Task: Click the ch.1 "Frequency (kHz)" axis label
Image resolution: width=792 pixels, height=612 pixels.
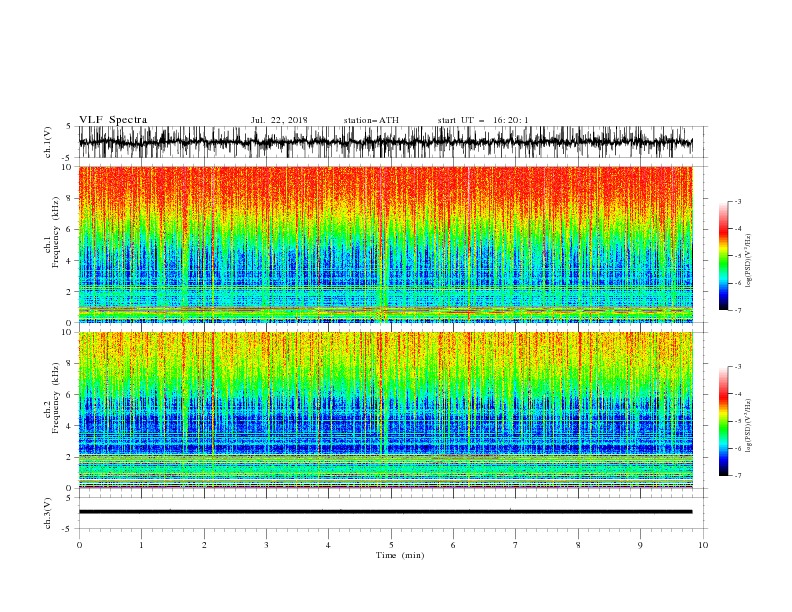Action: pos(58,232)
